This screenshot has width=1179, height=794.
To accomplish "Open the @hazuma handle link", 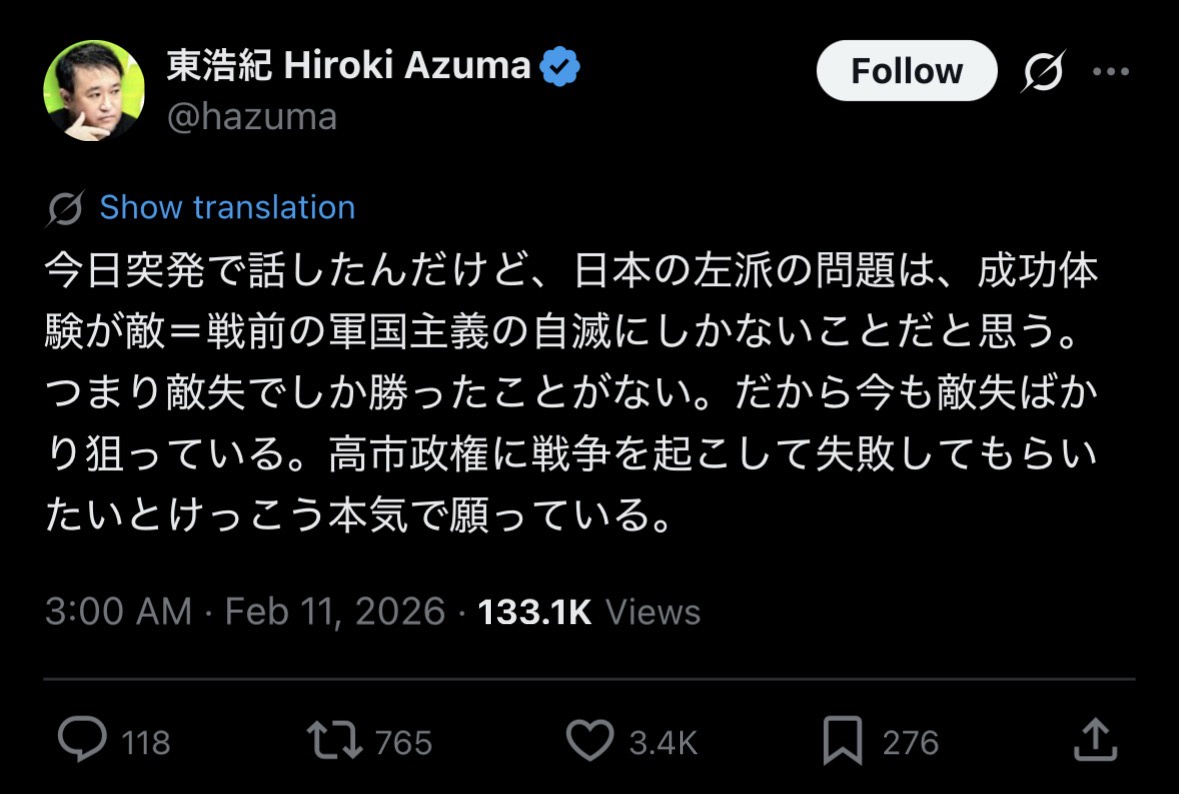I will click(x=251, y=117).
